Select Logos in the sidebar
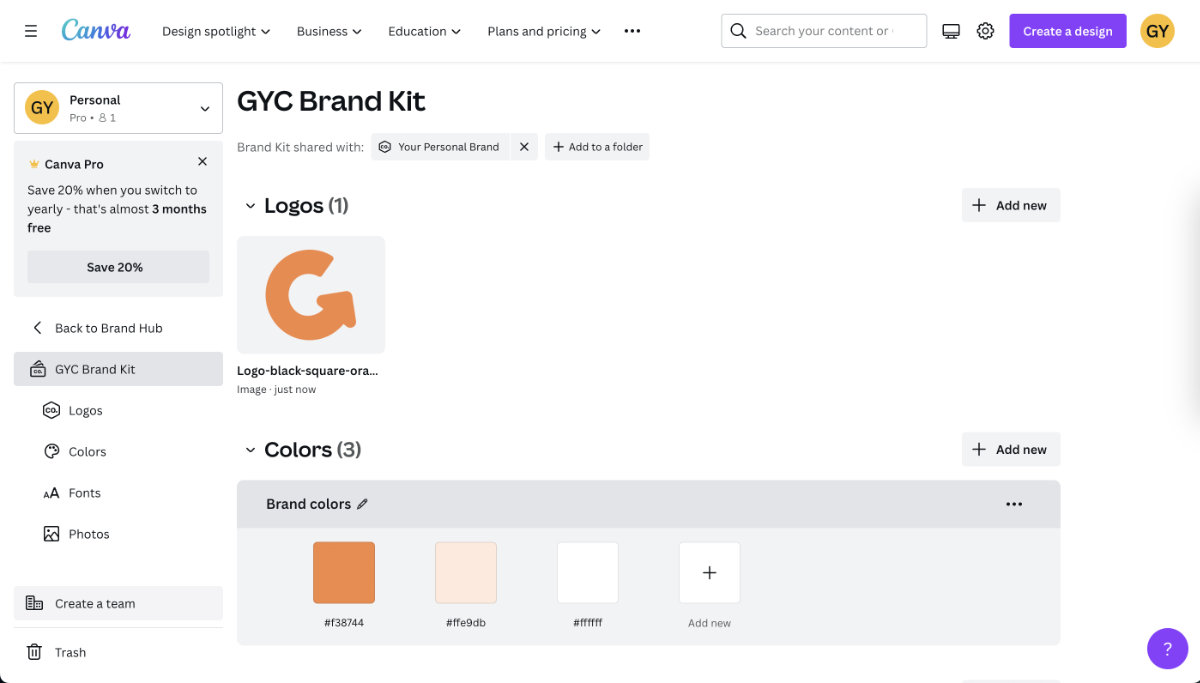Image resolution: width=1200 pixels, height=683 pixels. pos(118,410)
